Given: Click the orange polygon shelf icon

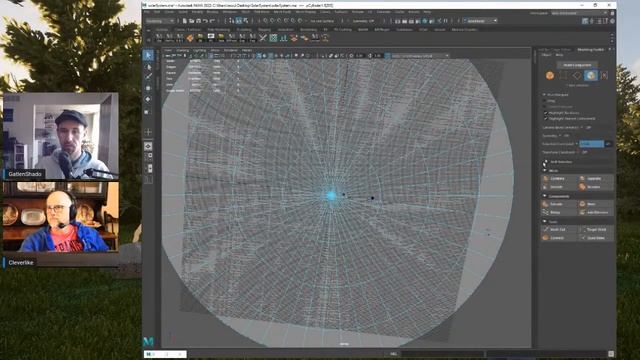Looking at the screenshot, I should (190, 38).
